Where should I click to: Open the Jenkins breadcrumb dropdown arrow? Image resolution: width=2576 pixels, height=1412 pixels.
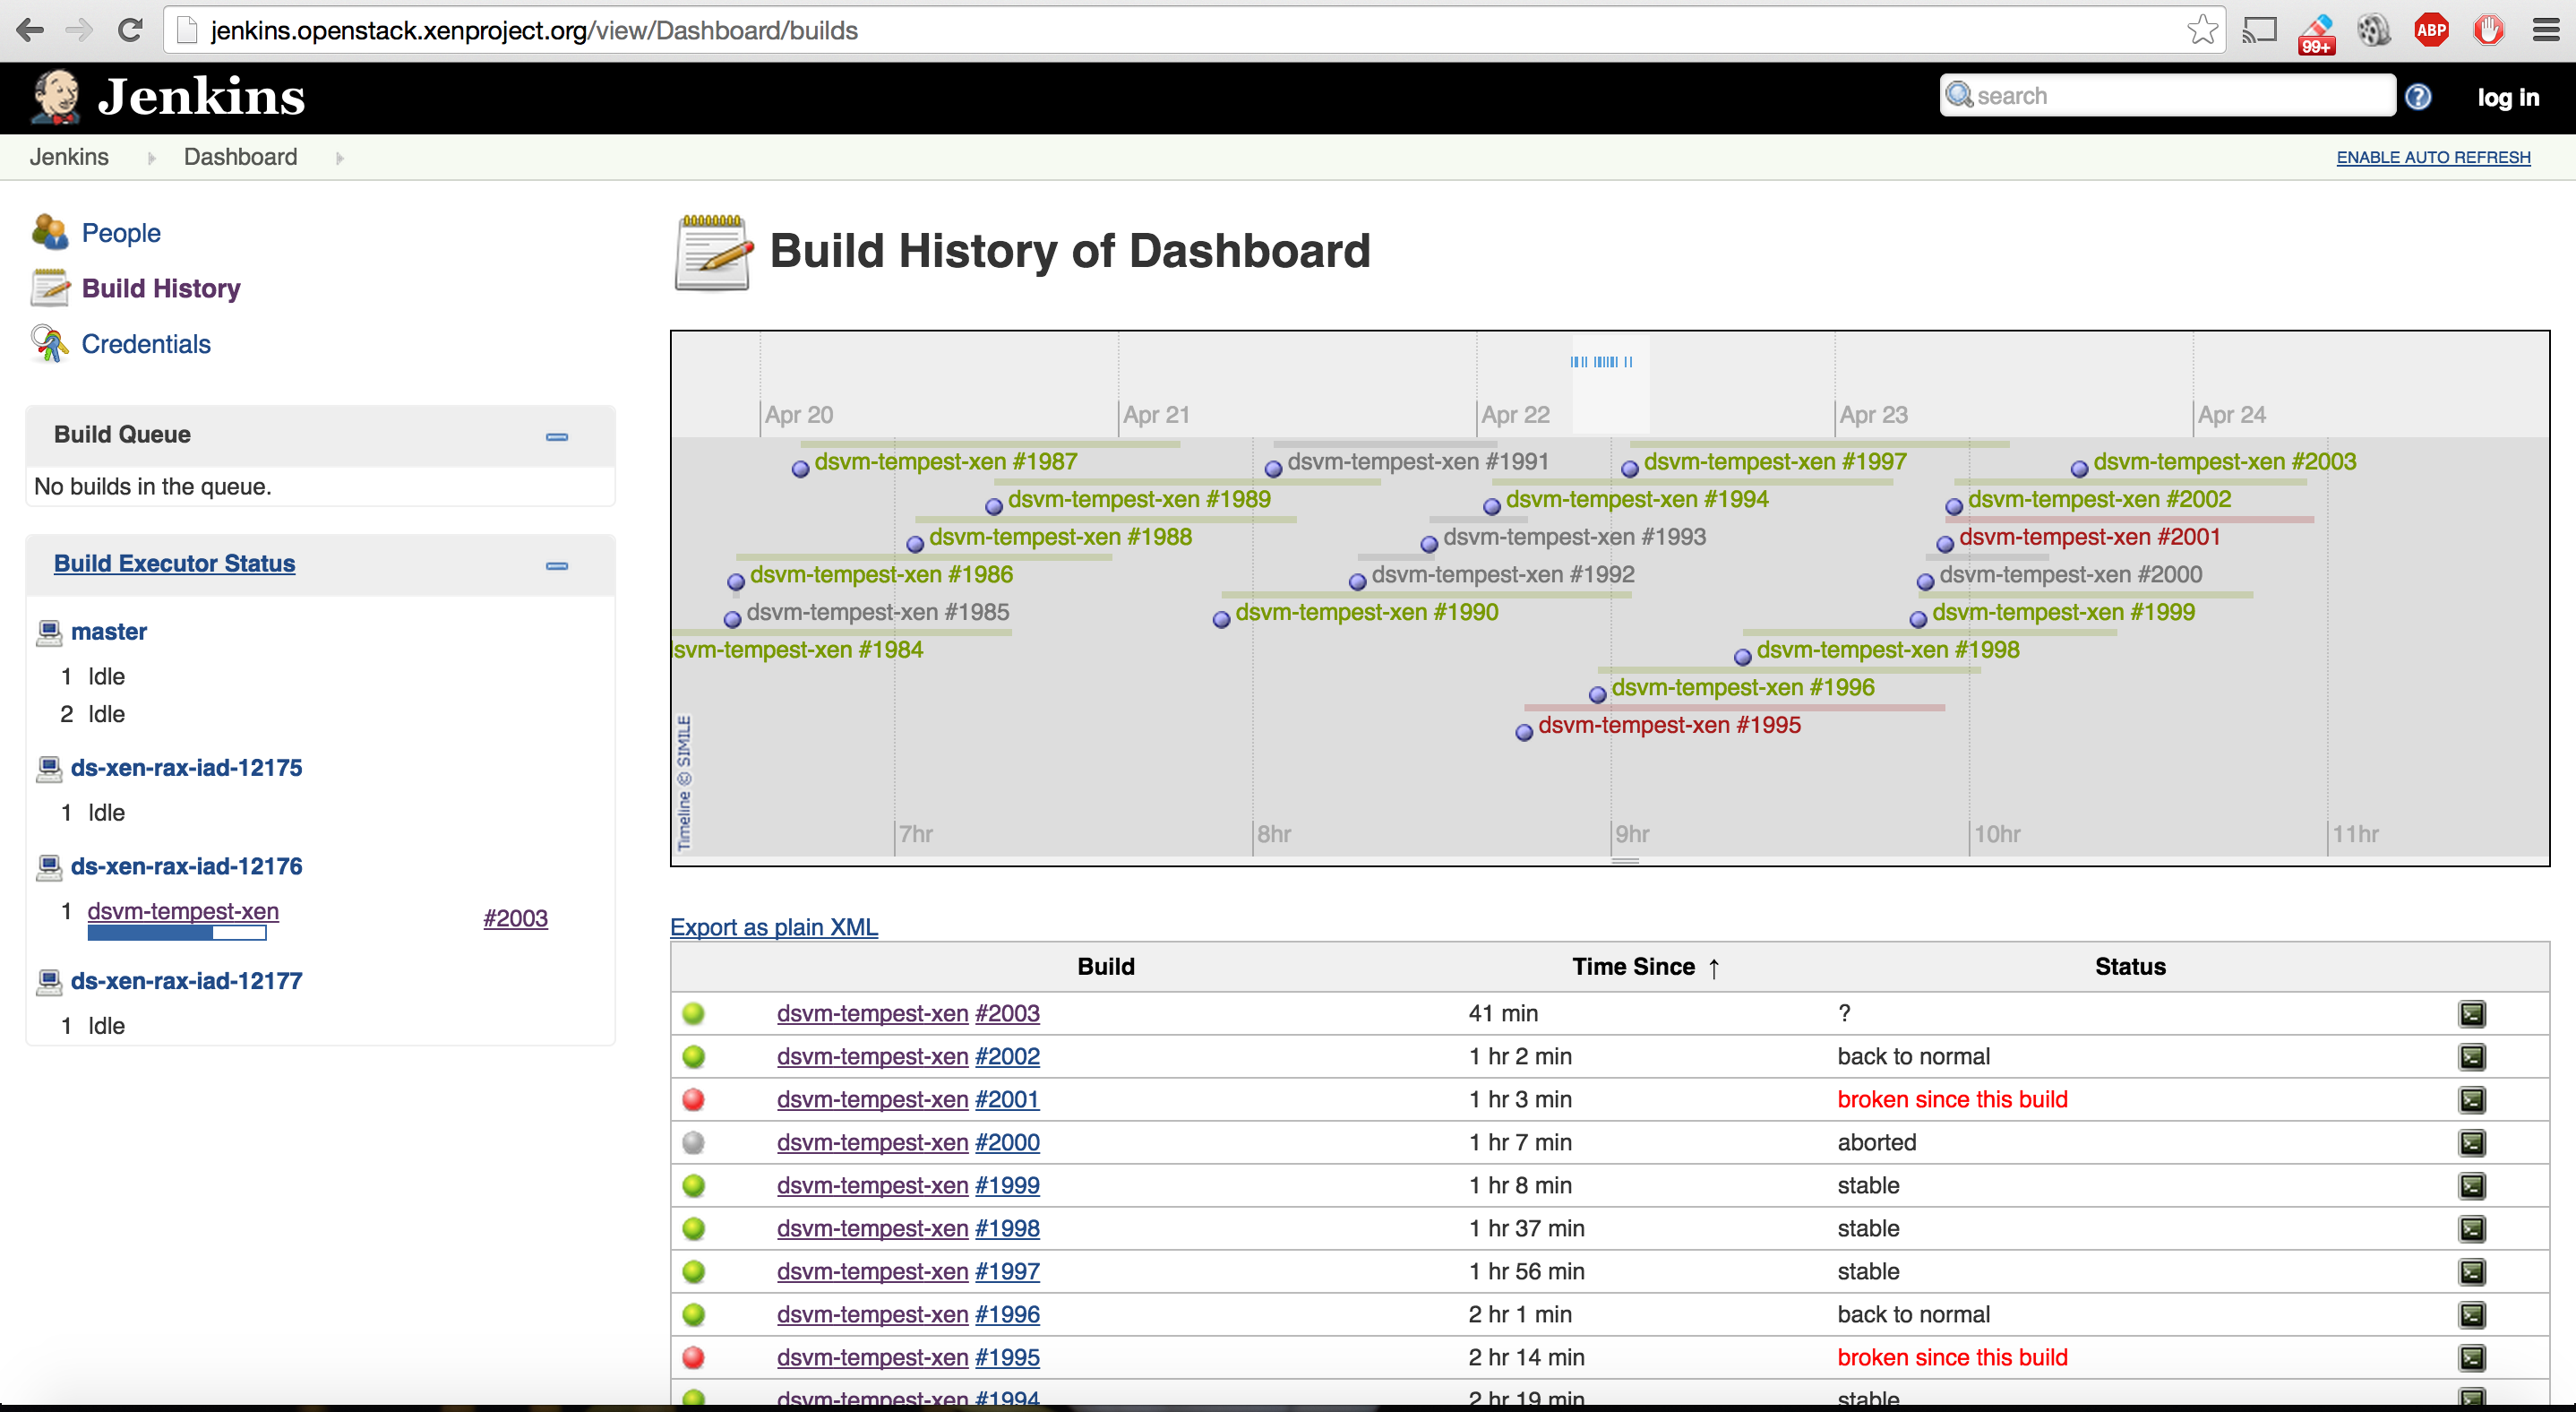click(x=152, y=158)
